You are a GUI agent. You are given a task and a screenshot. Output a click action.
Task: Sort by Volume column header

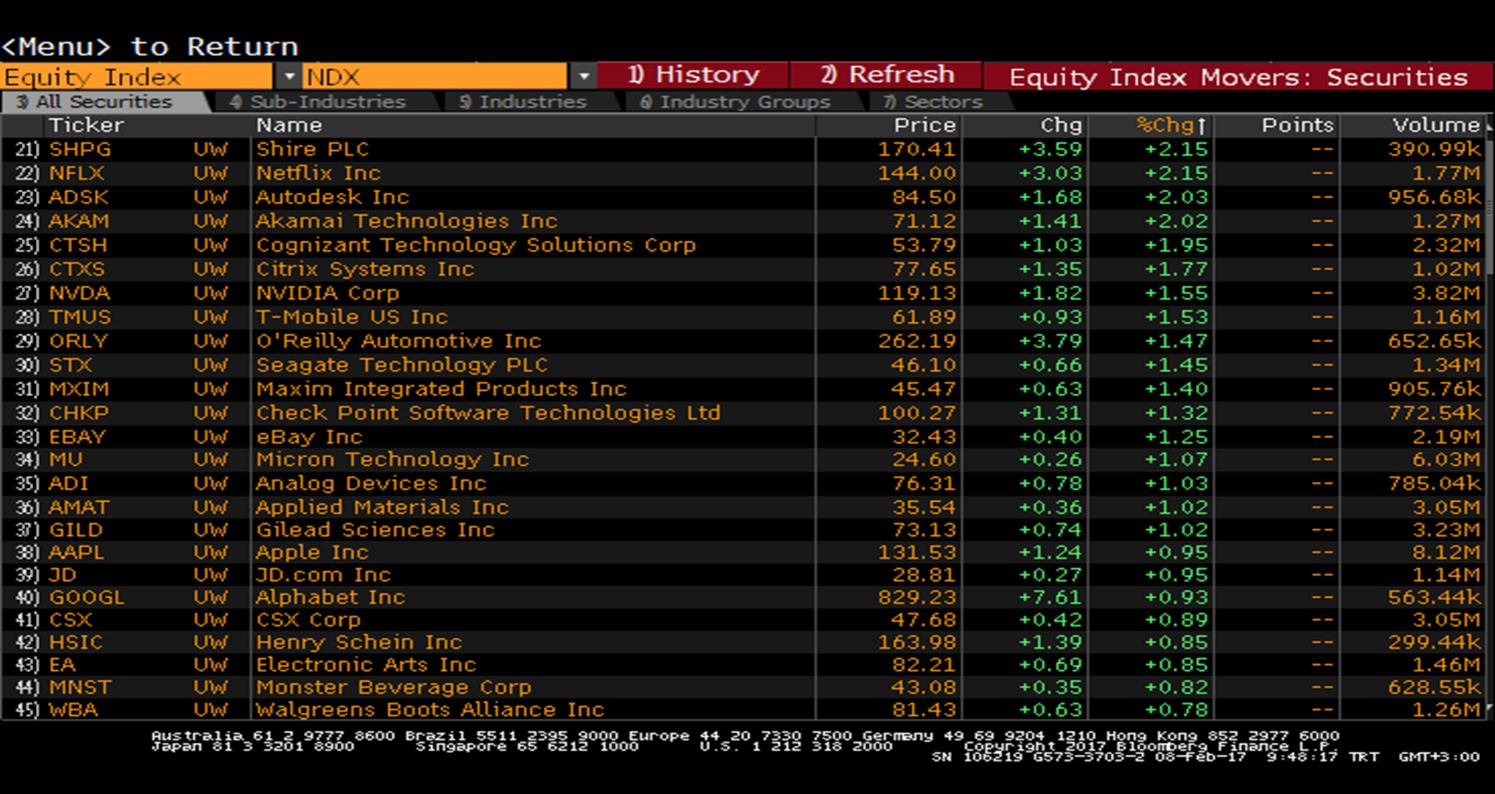coord(1436,125)
